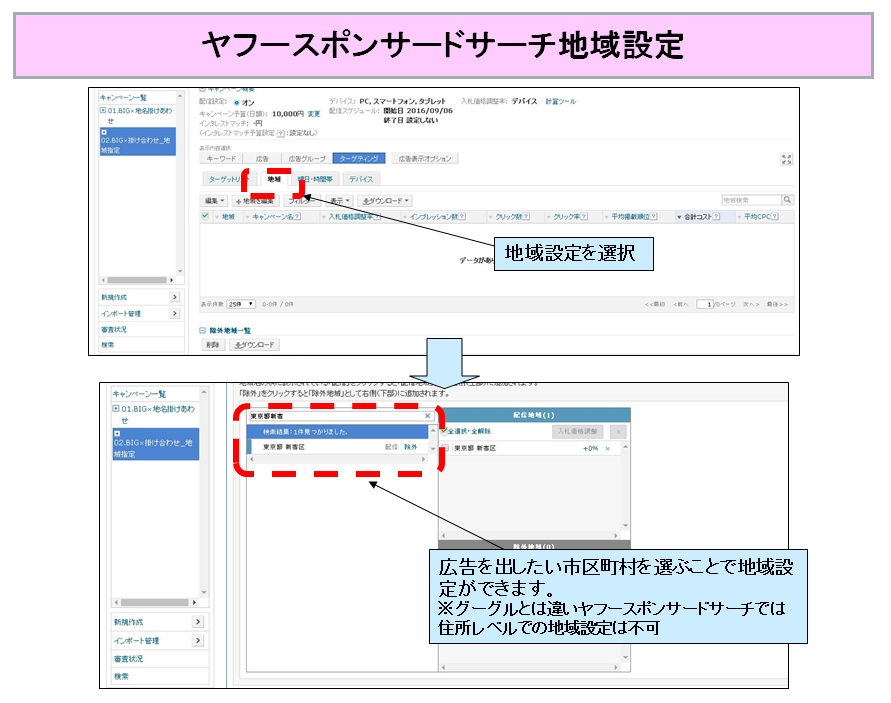Open the toolbar ダウンロード dropdown above the table
Screen dimensions: 891x703
point(385,201)
